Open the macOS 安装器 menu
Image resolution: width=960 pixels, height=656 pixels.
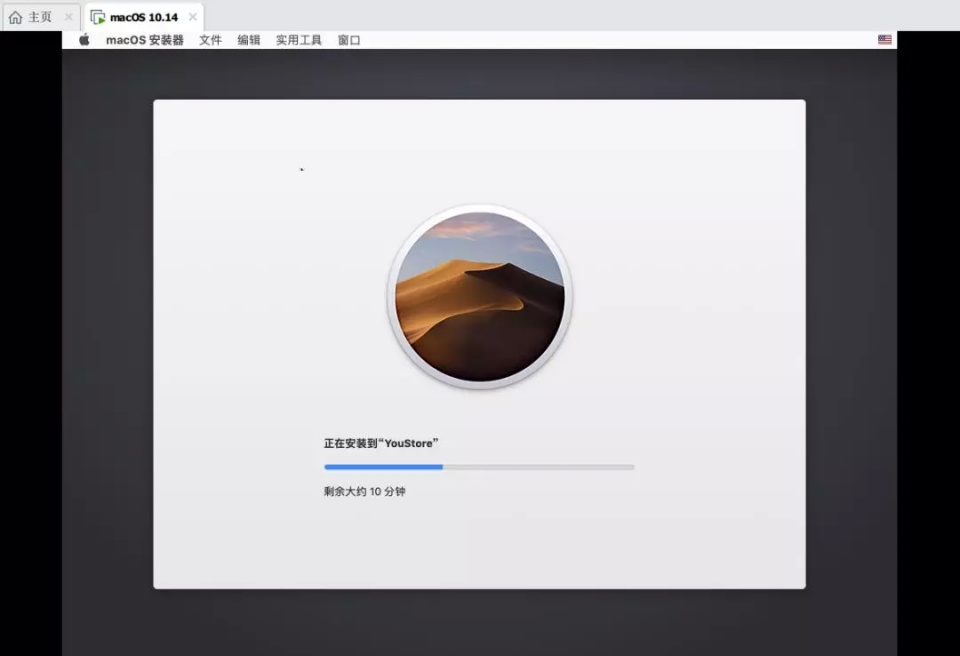144,40
